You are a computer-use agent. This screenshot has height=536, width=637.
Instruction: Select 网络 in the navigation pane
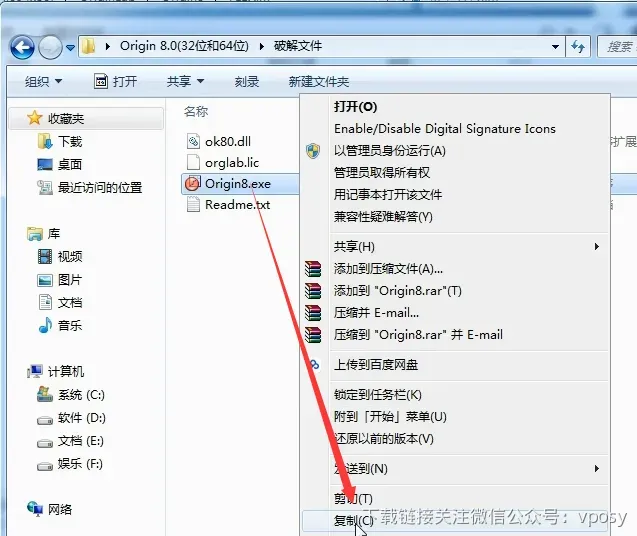pos(60,510)
